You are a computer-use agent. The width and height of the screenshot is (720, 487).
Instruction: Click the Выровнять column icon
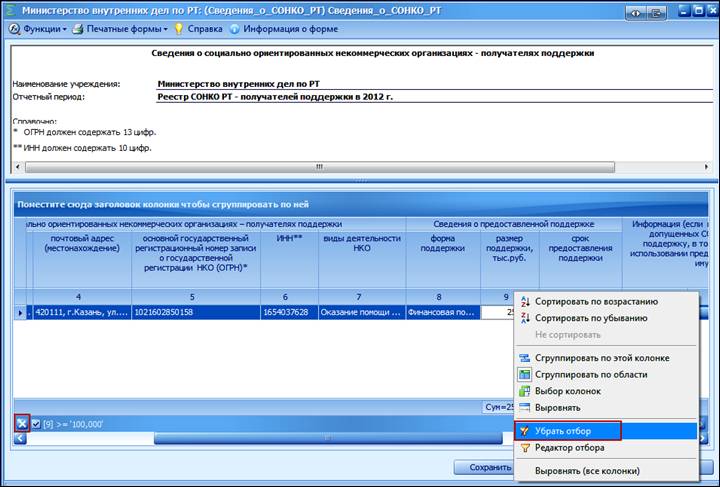pyautogui.click(x=525, y=408)
